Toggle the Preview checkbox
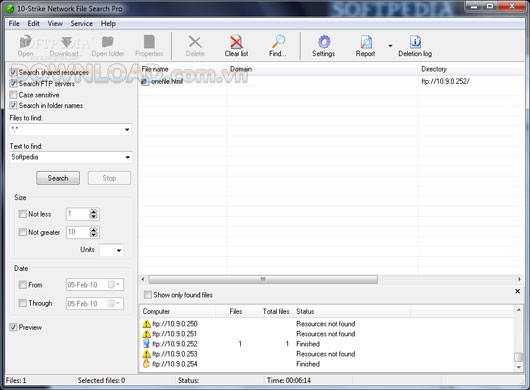This screenshot has height=390, width=530. 13,327
